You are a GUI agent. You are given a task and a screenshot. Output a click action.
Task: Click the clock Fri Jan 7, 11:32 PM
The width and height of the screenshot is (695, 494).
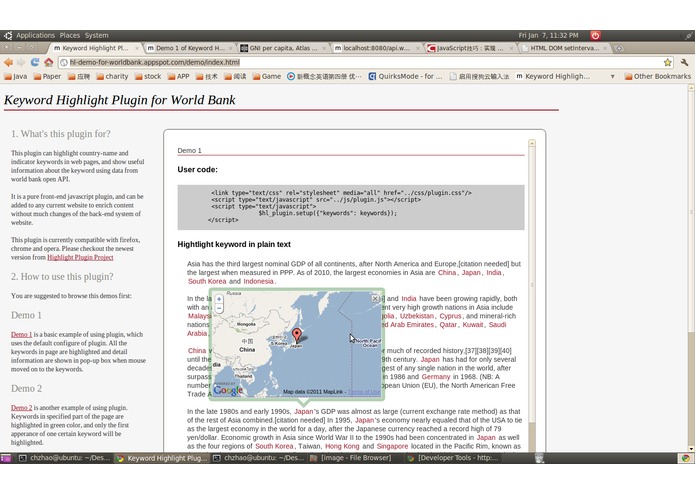pyautogui.click(x=548, y=35)
